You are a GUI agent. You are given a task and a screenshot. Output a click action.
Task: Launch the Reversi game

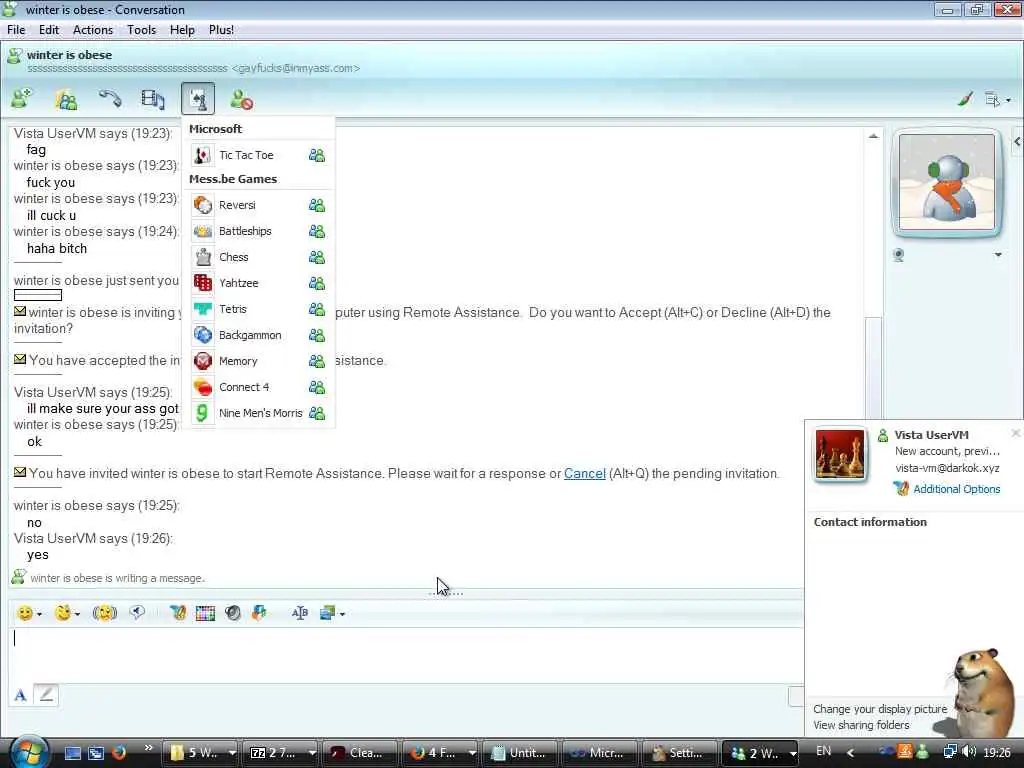tap(237, 205)
